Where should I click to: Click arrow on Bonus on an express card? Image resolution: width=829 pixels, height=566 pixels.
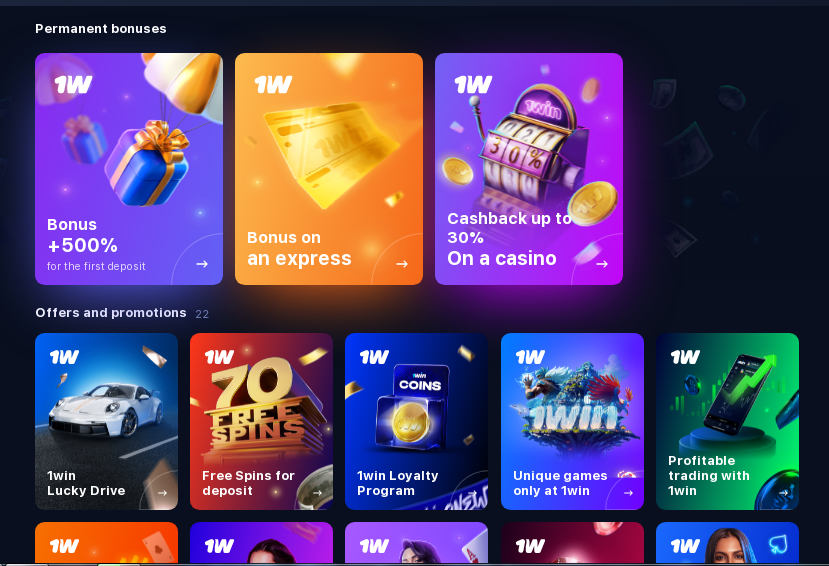pos(402,264)
